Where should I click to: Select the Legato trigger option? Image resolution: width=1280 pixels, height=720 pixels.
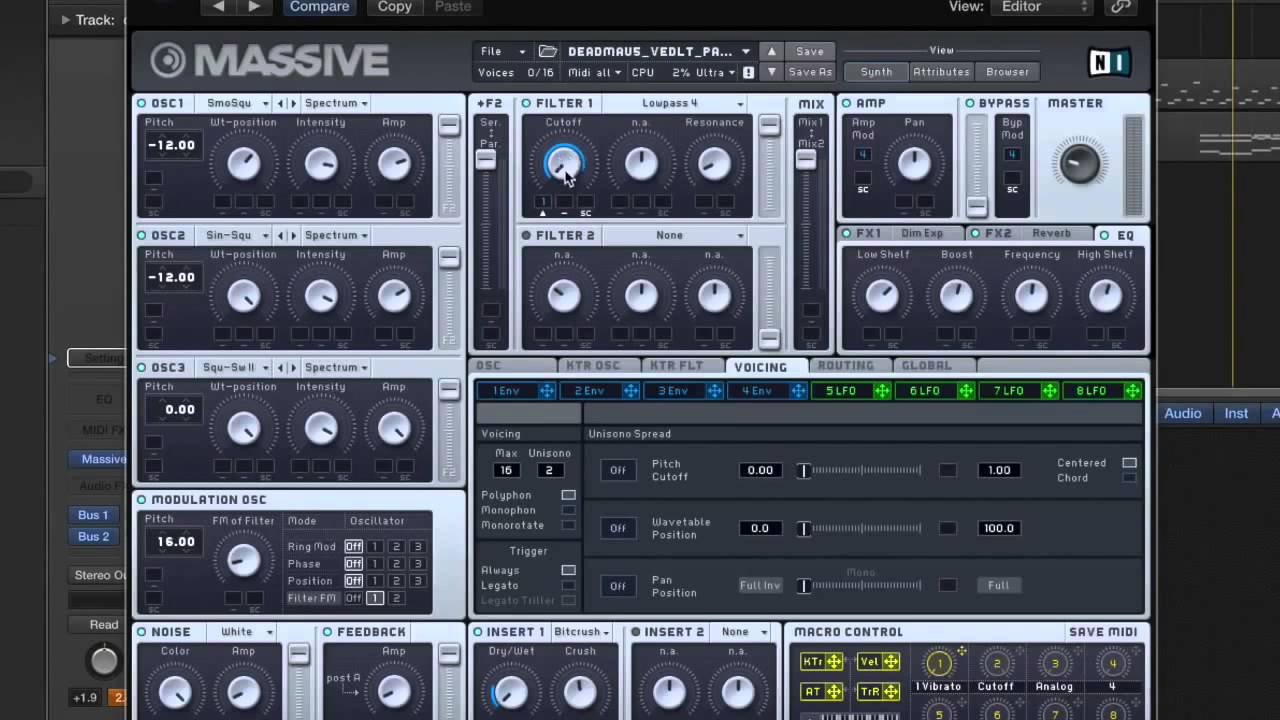pos(568,585)
